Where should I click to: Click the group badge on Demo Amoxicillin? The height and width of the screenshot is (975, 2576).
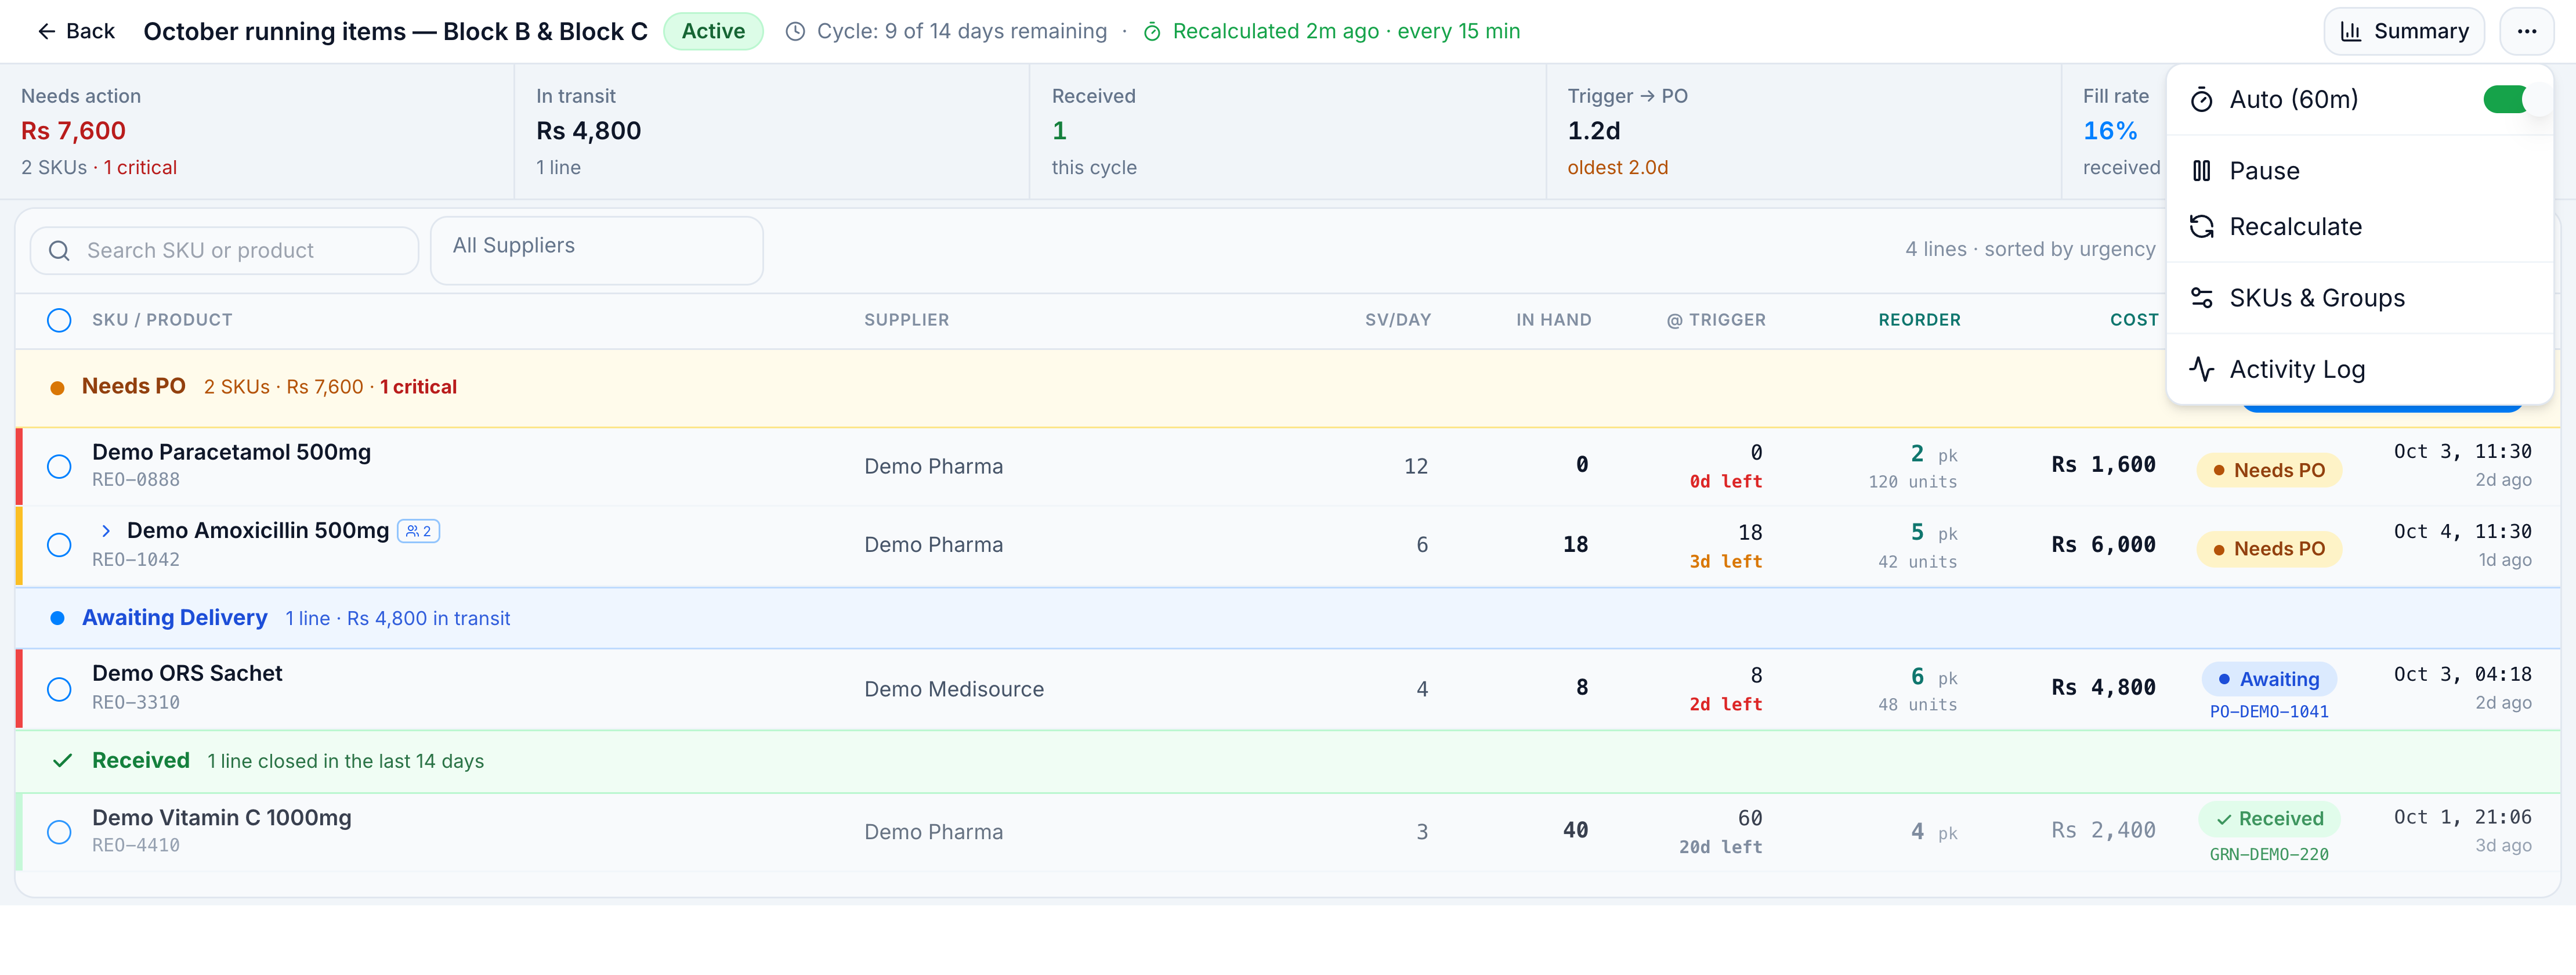coord(419,531)
